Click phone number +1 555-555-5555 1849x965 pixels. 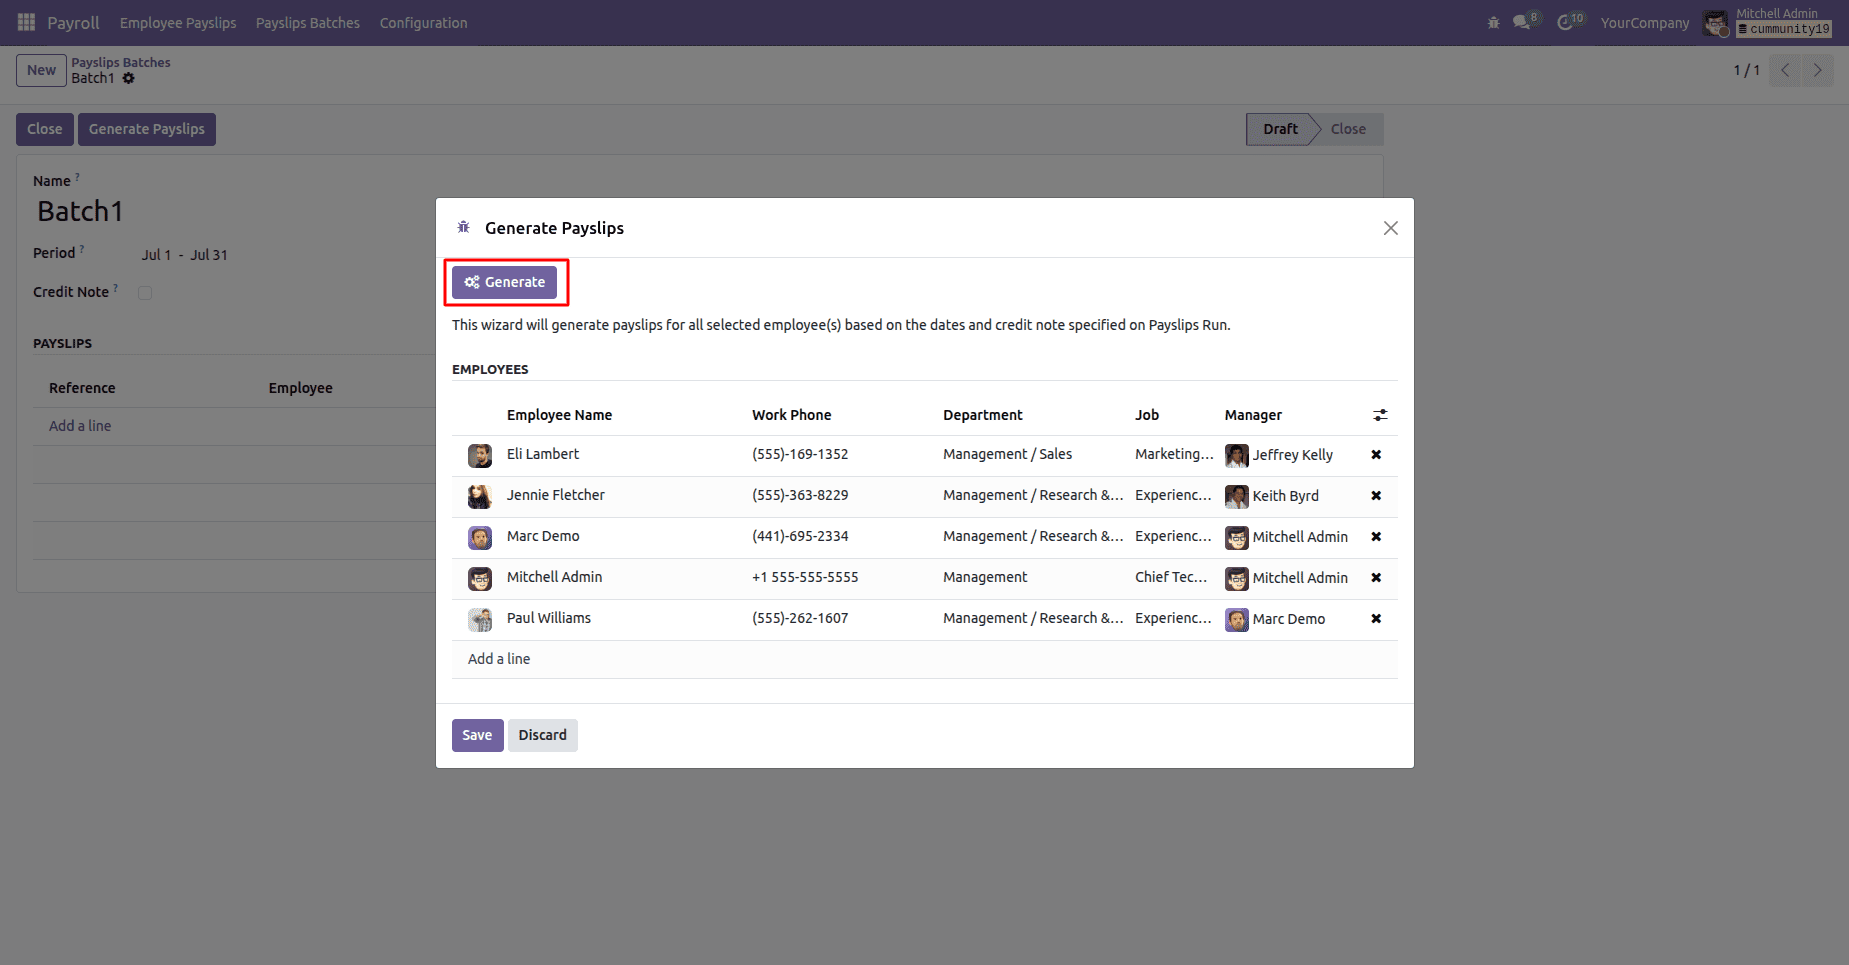coord(805,577)
